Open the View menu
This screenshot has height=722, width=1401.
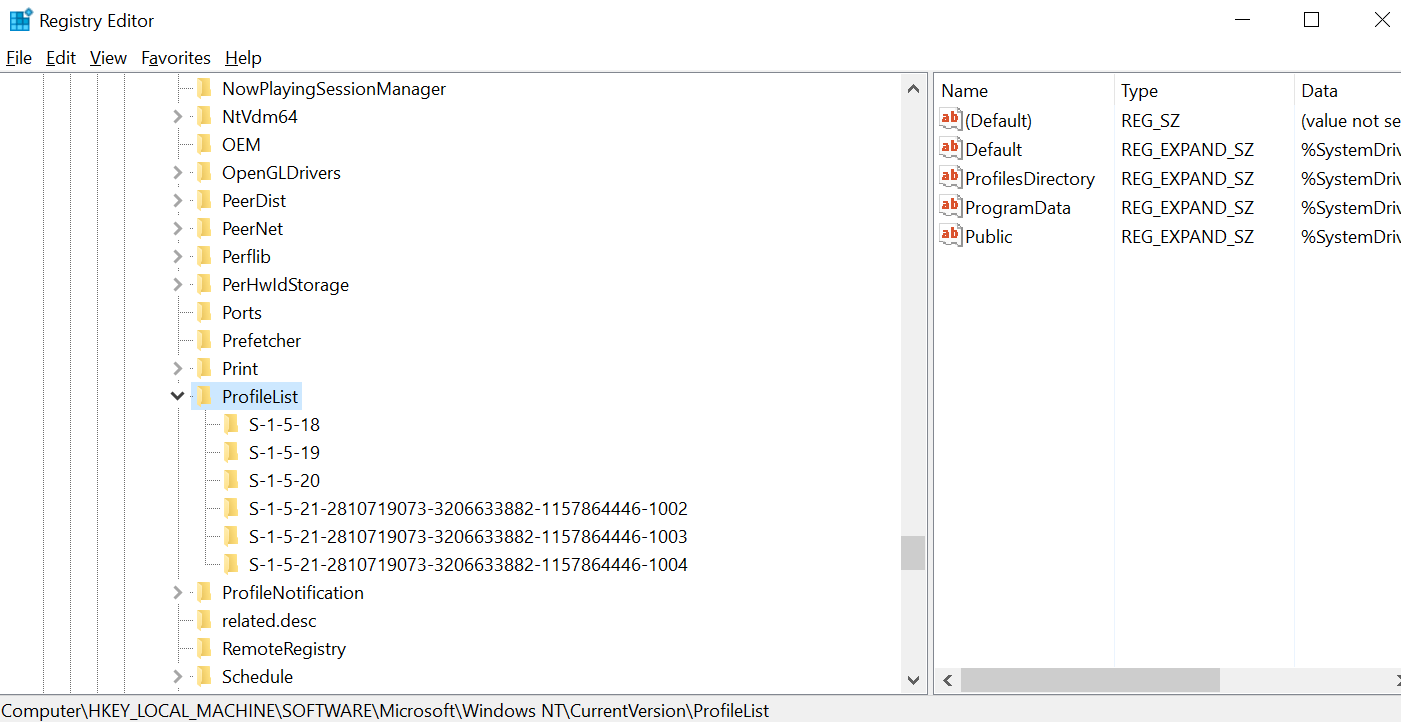(x=108, y=58)
